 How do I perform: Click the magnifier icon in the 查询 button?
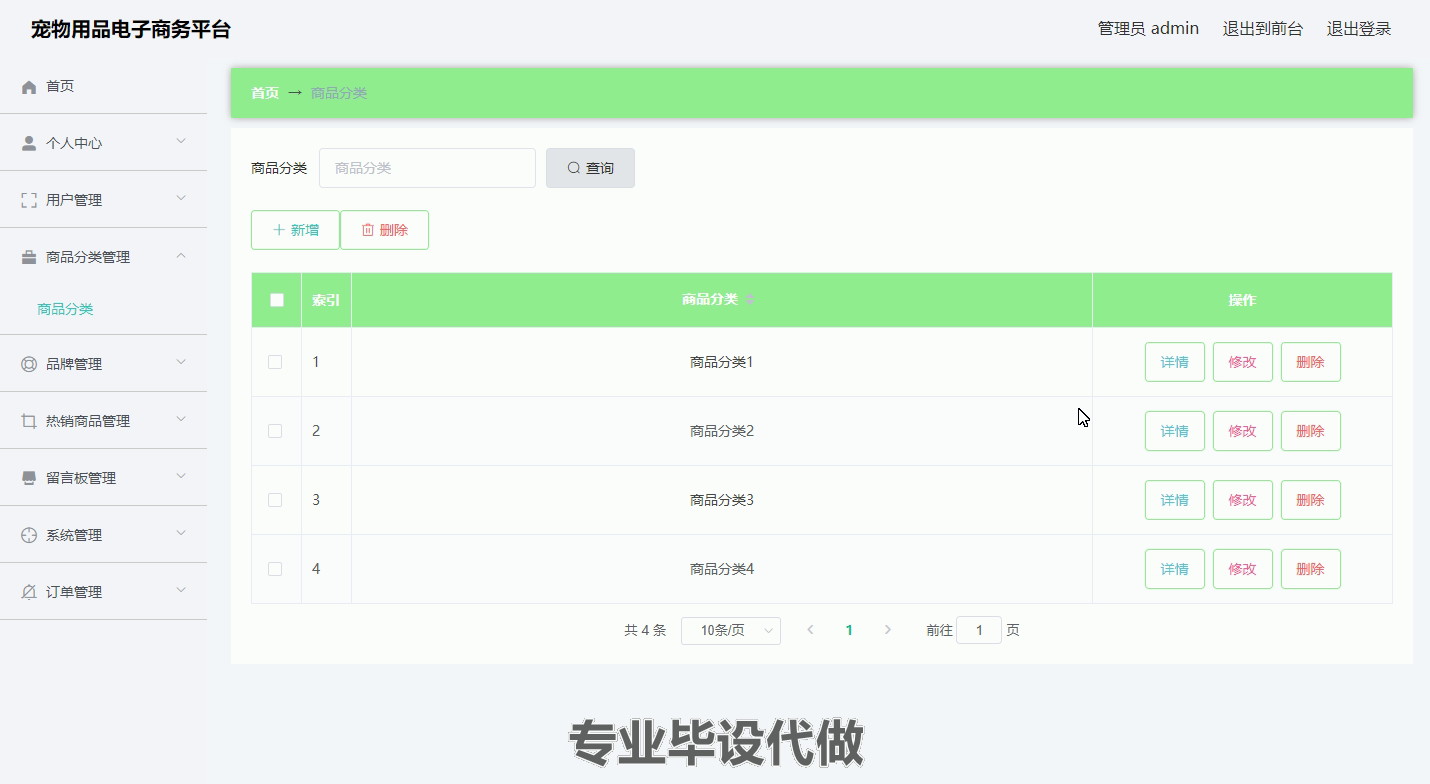574,168
